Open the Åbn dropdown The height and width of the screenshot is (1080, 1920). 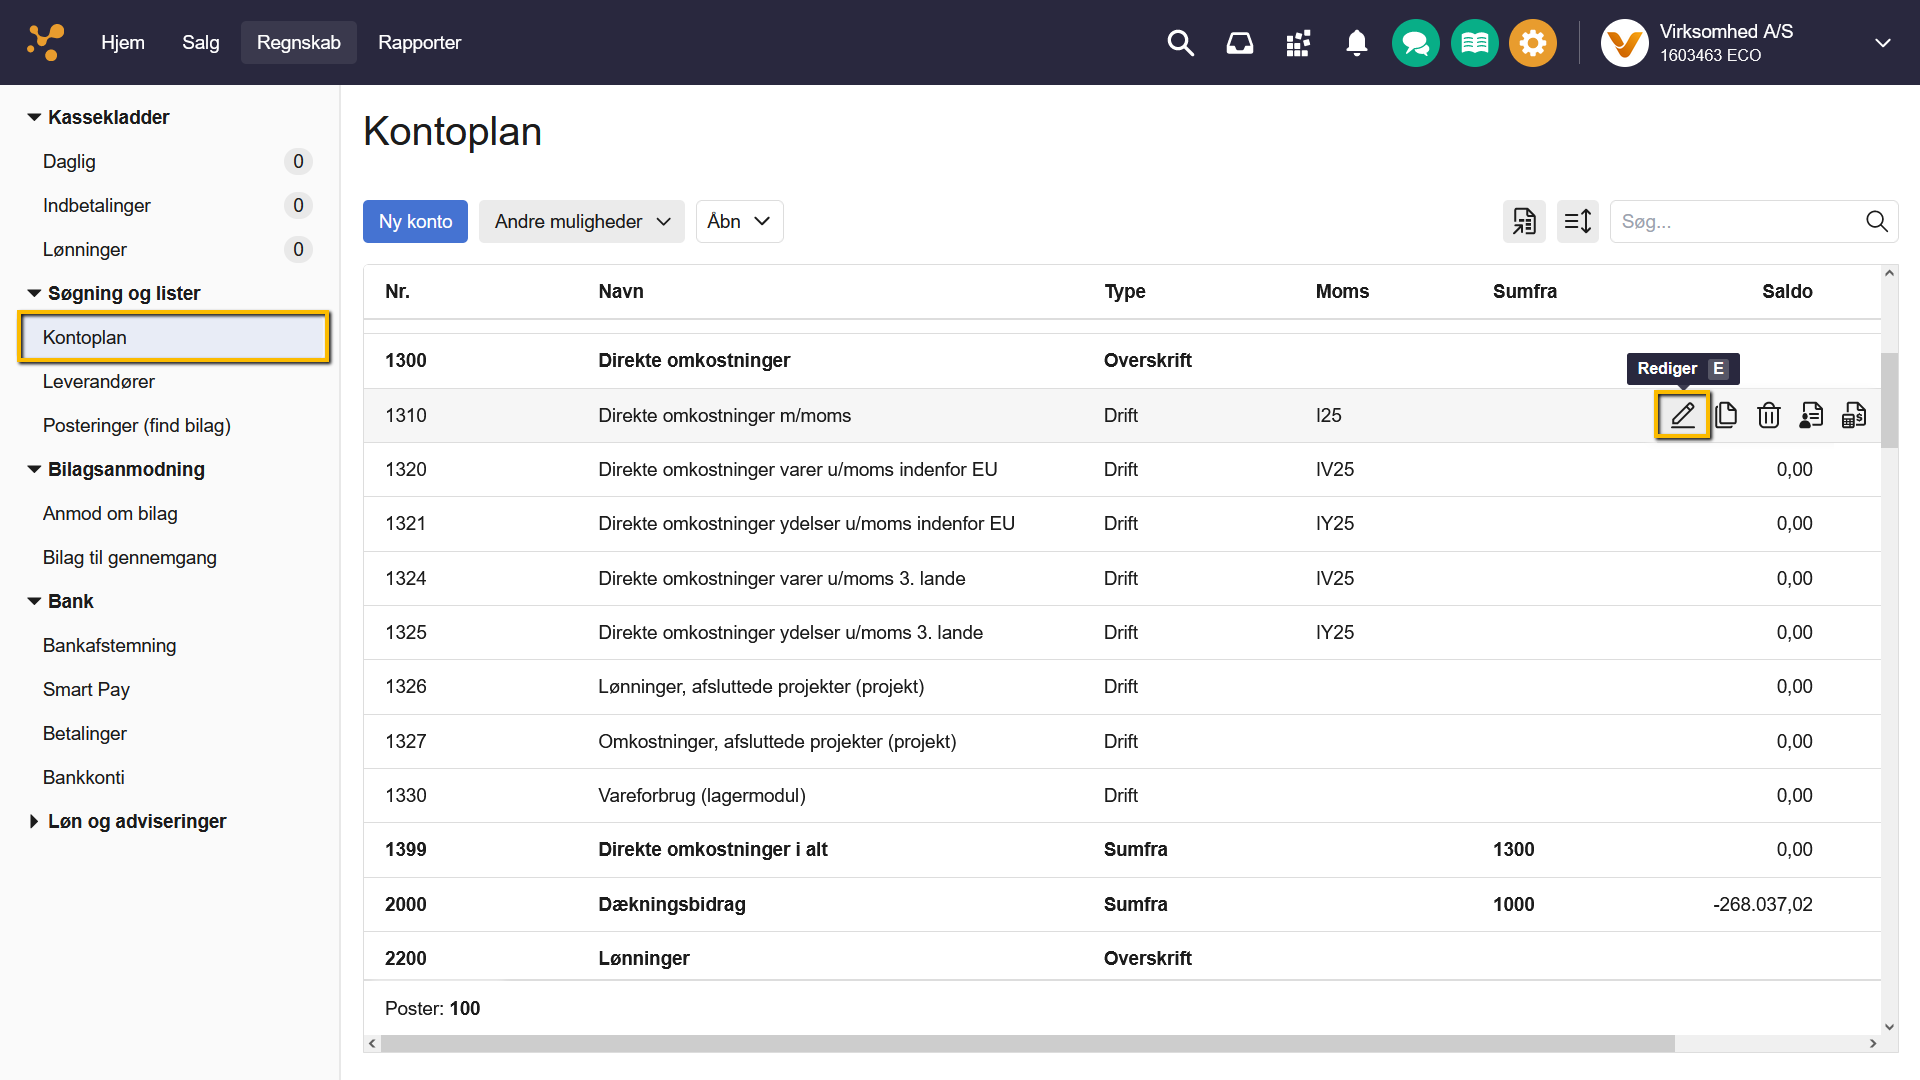(x=739, y=221)
